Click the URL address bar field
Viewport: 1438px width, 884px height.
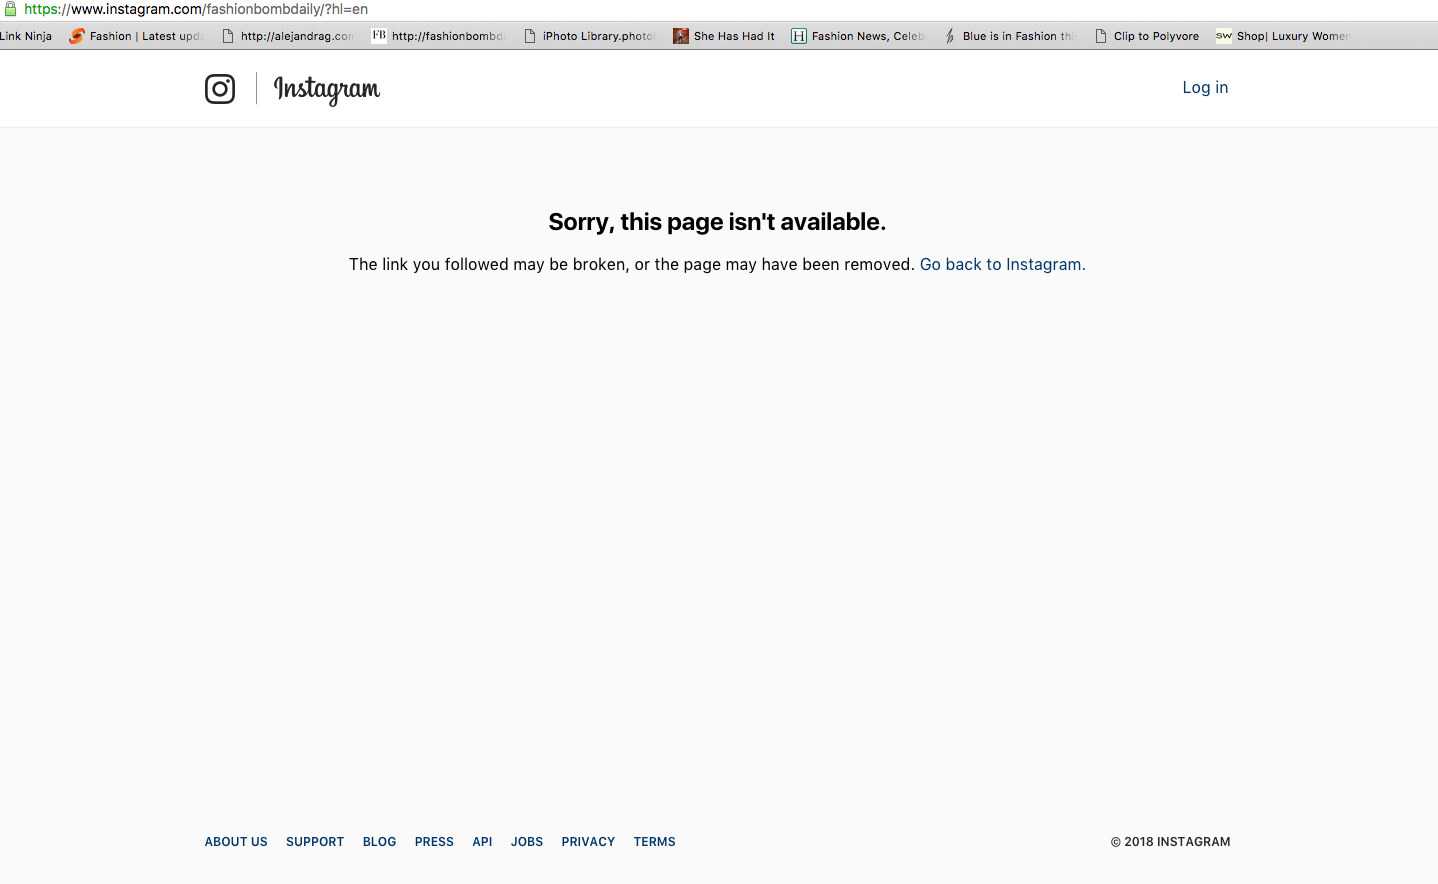[720, 9]
